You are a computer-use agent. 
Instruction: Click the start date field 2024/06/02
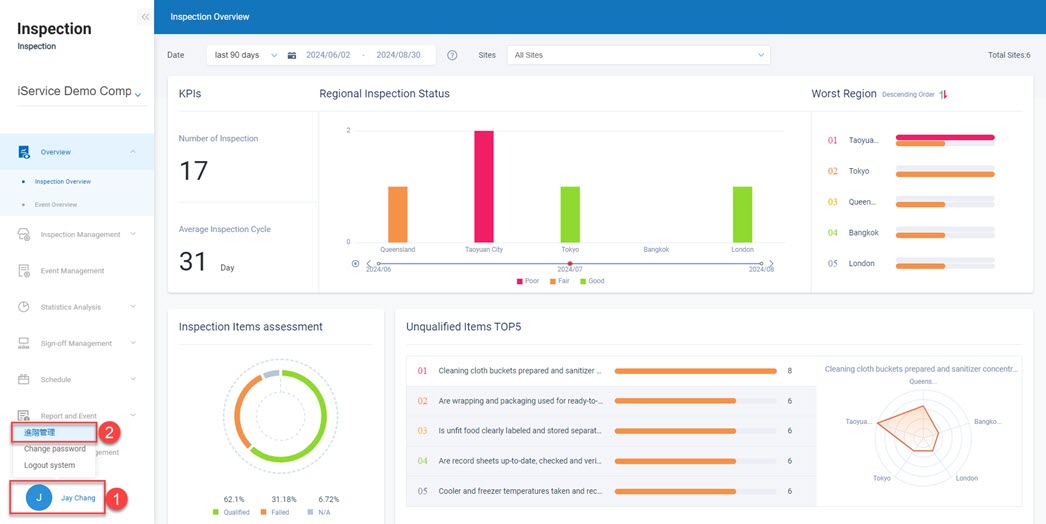[x=328, y=55]
